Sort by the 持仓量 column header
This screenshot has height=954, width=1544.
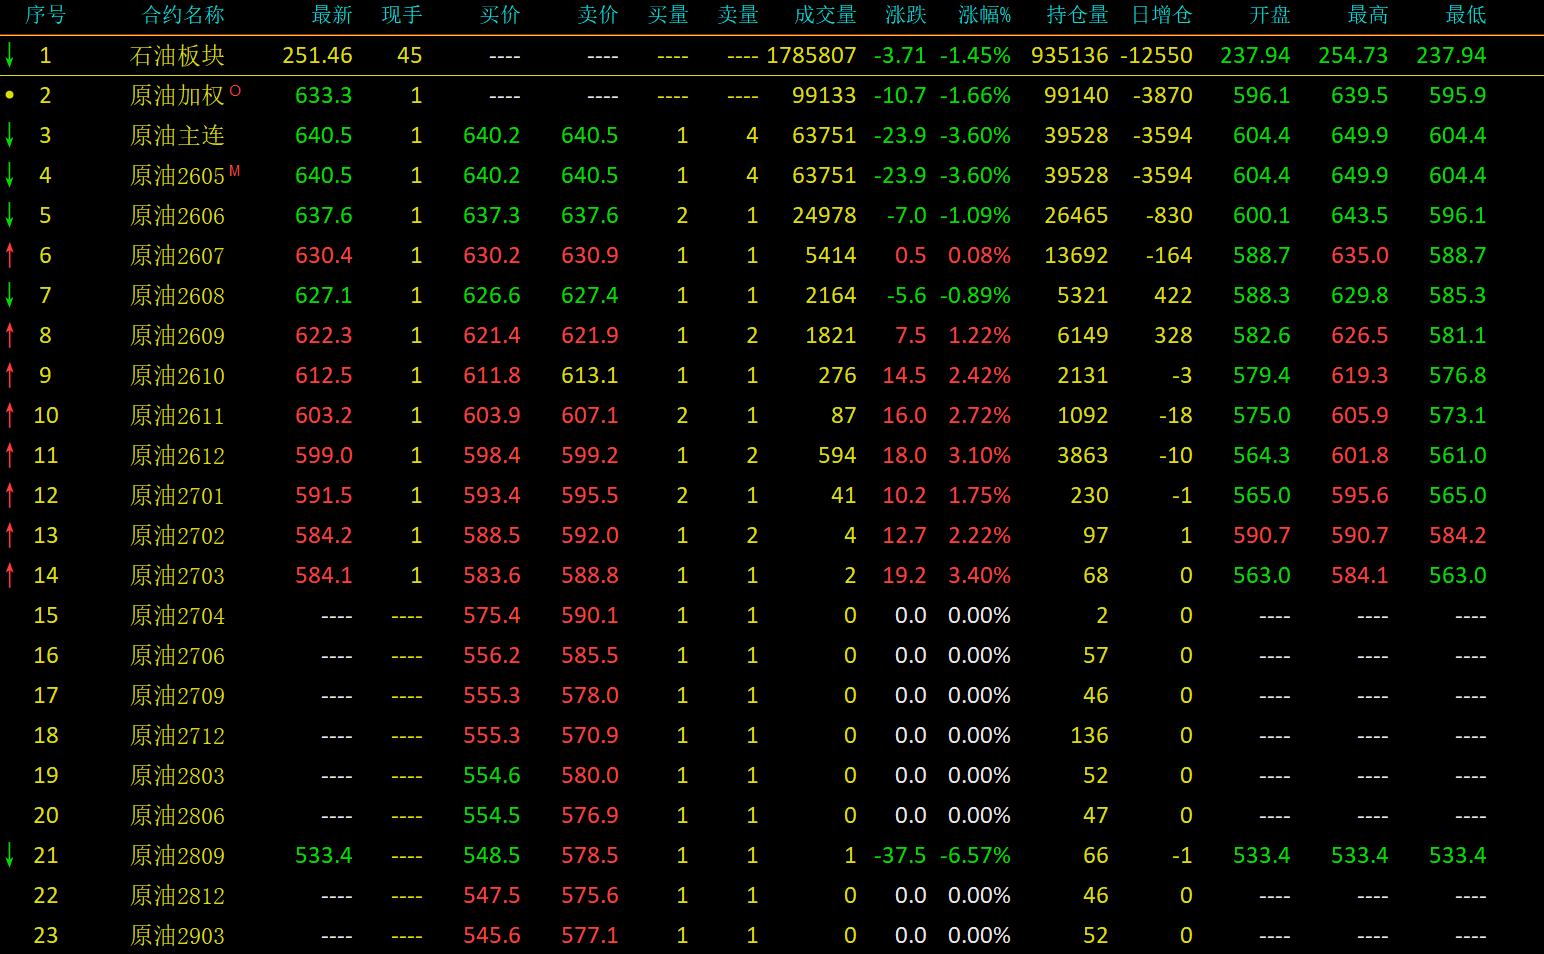point(1077,15)
